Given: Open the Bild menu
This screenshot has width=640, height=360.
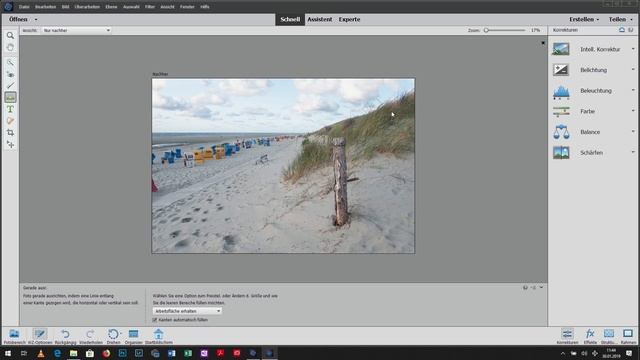Looking at the screenshot, I should click(65, 7).
